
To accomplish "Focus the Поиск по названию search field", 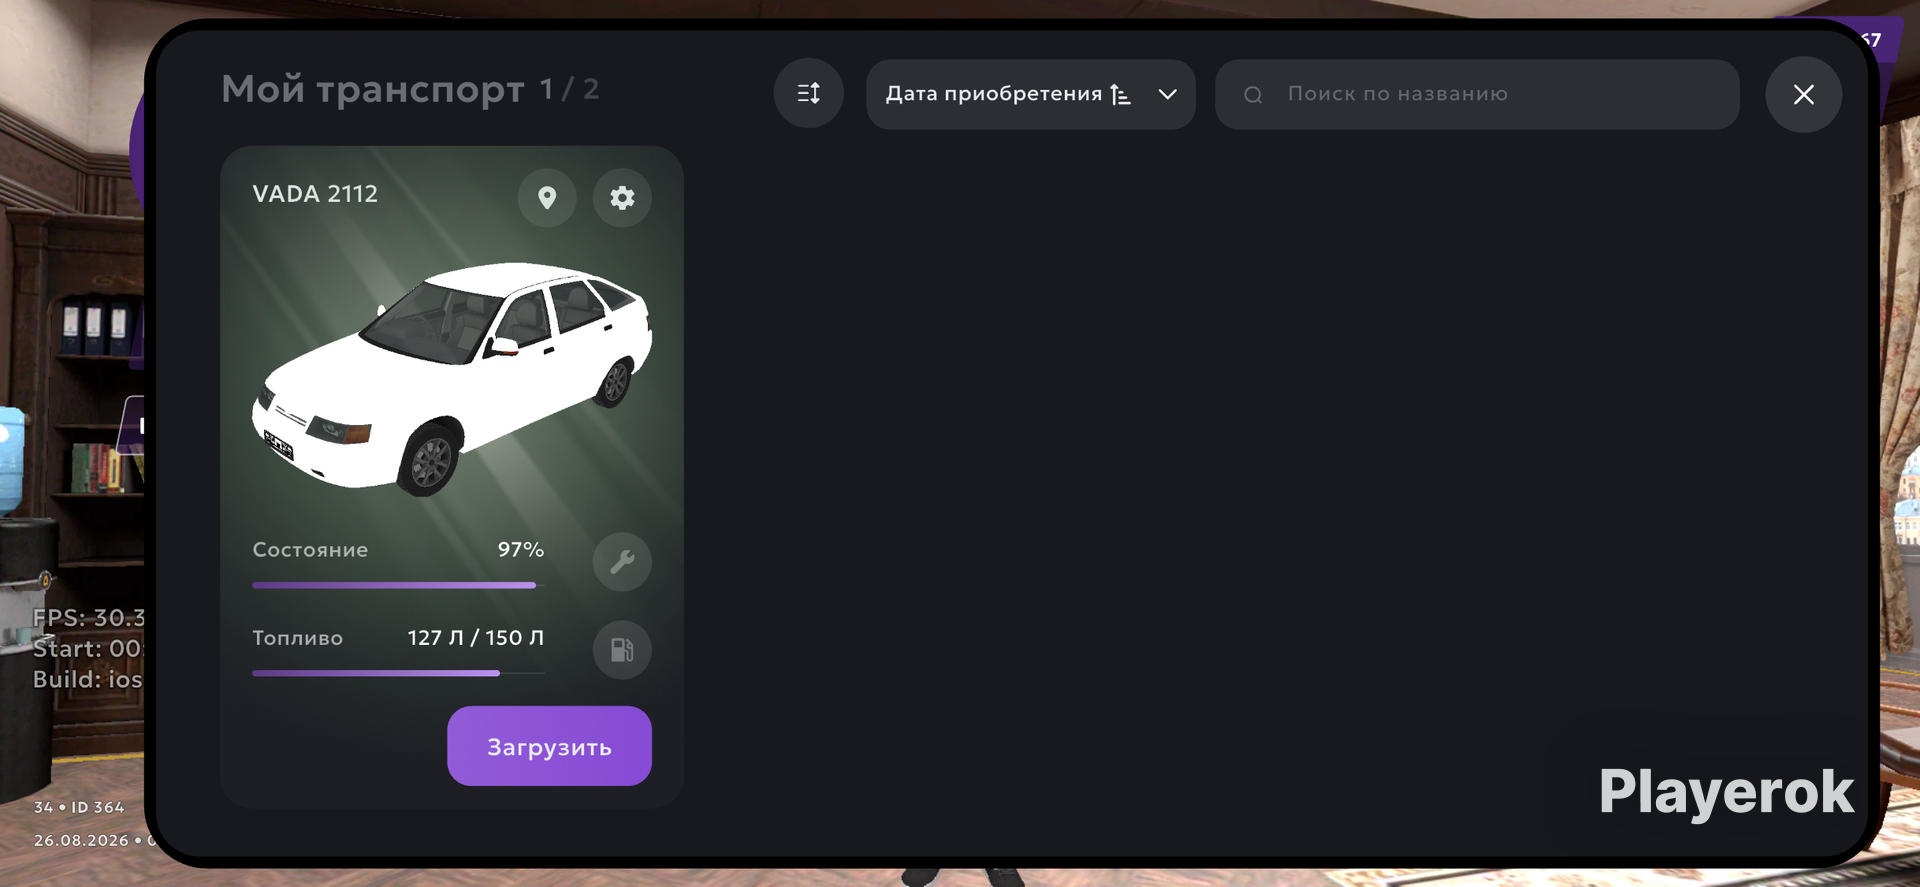I will 1477,94.
